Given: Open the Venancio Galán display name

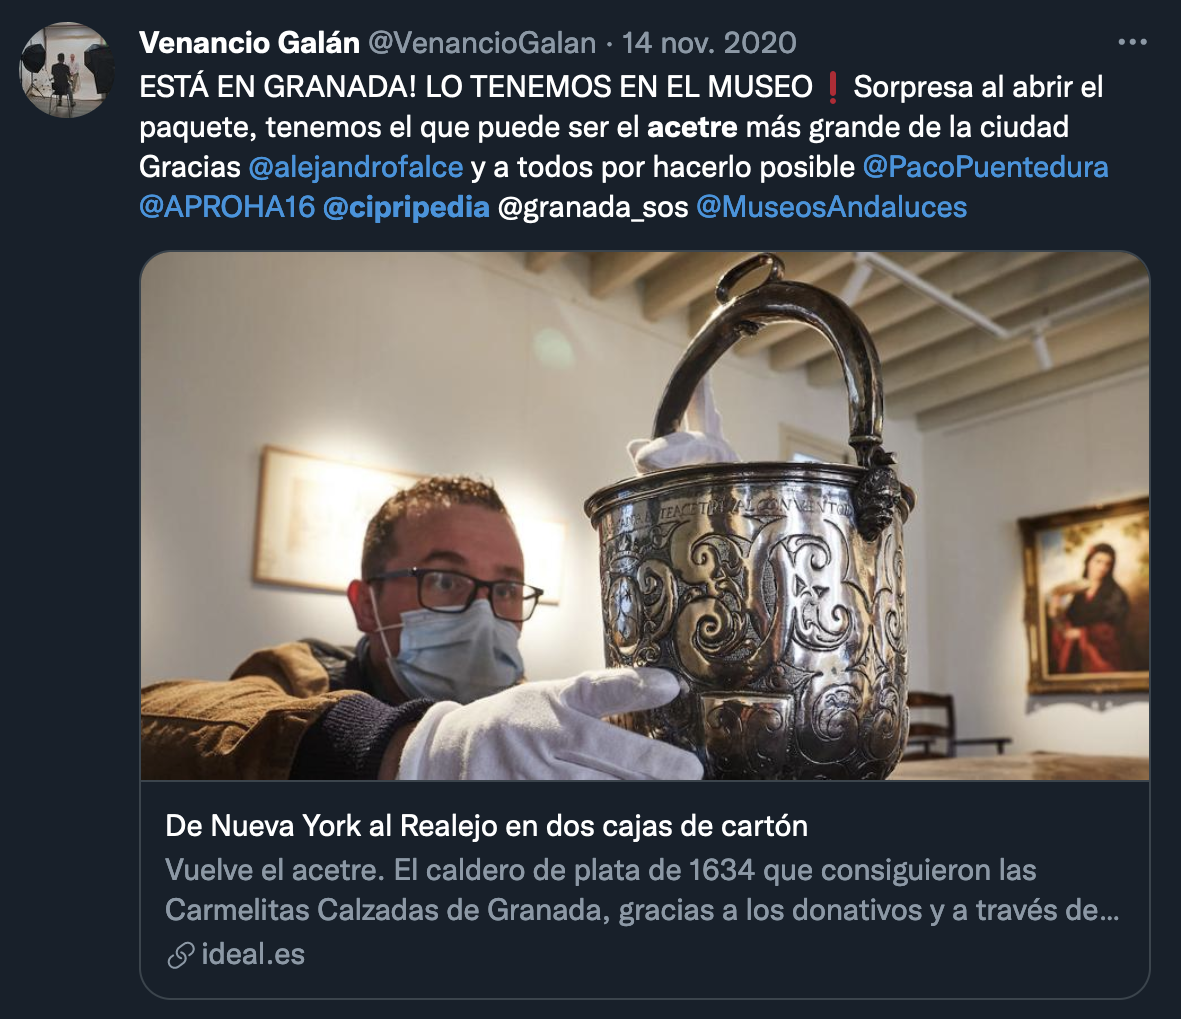Looking at the screenshot, I should click(249, 43).
